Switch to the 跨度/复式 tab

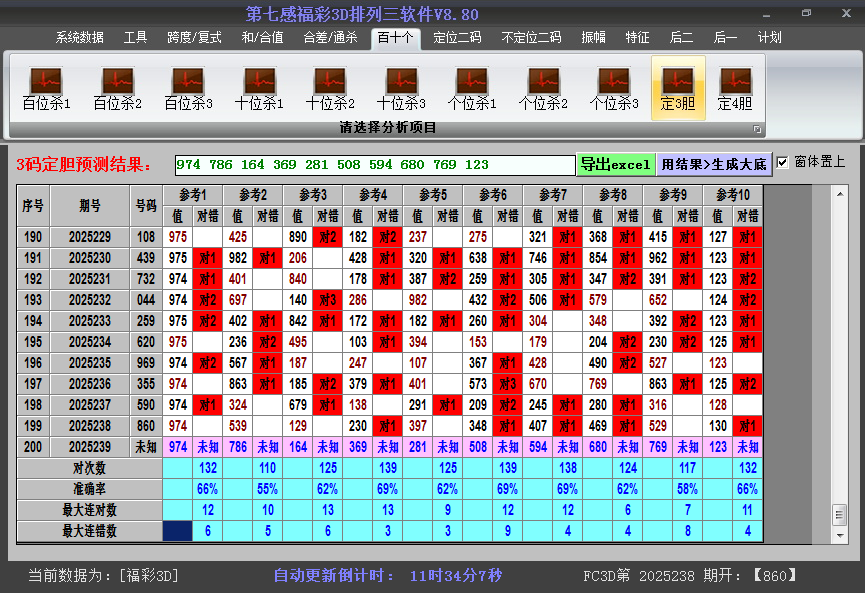coord(194,38)
